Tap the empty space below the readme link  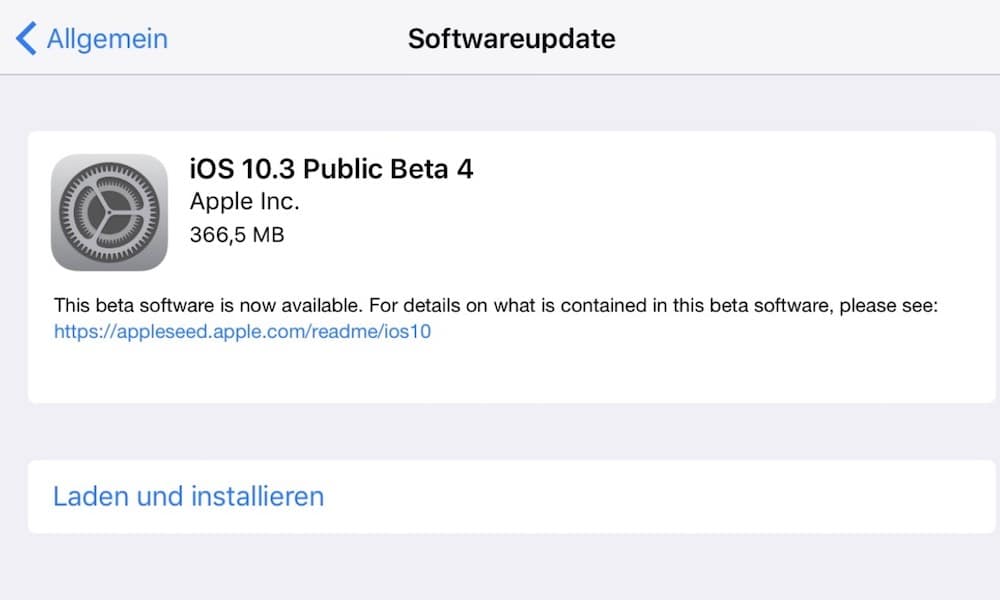point(510,373)
